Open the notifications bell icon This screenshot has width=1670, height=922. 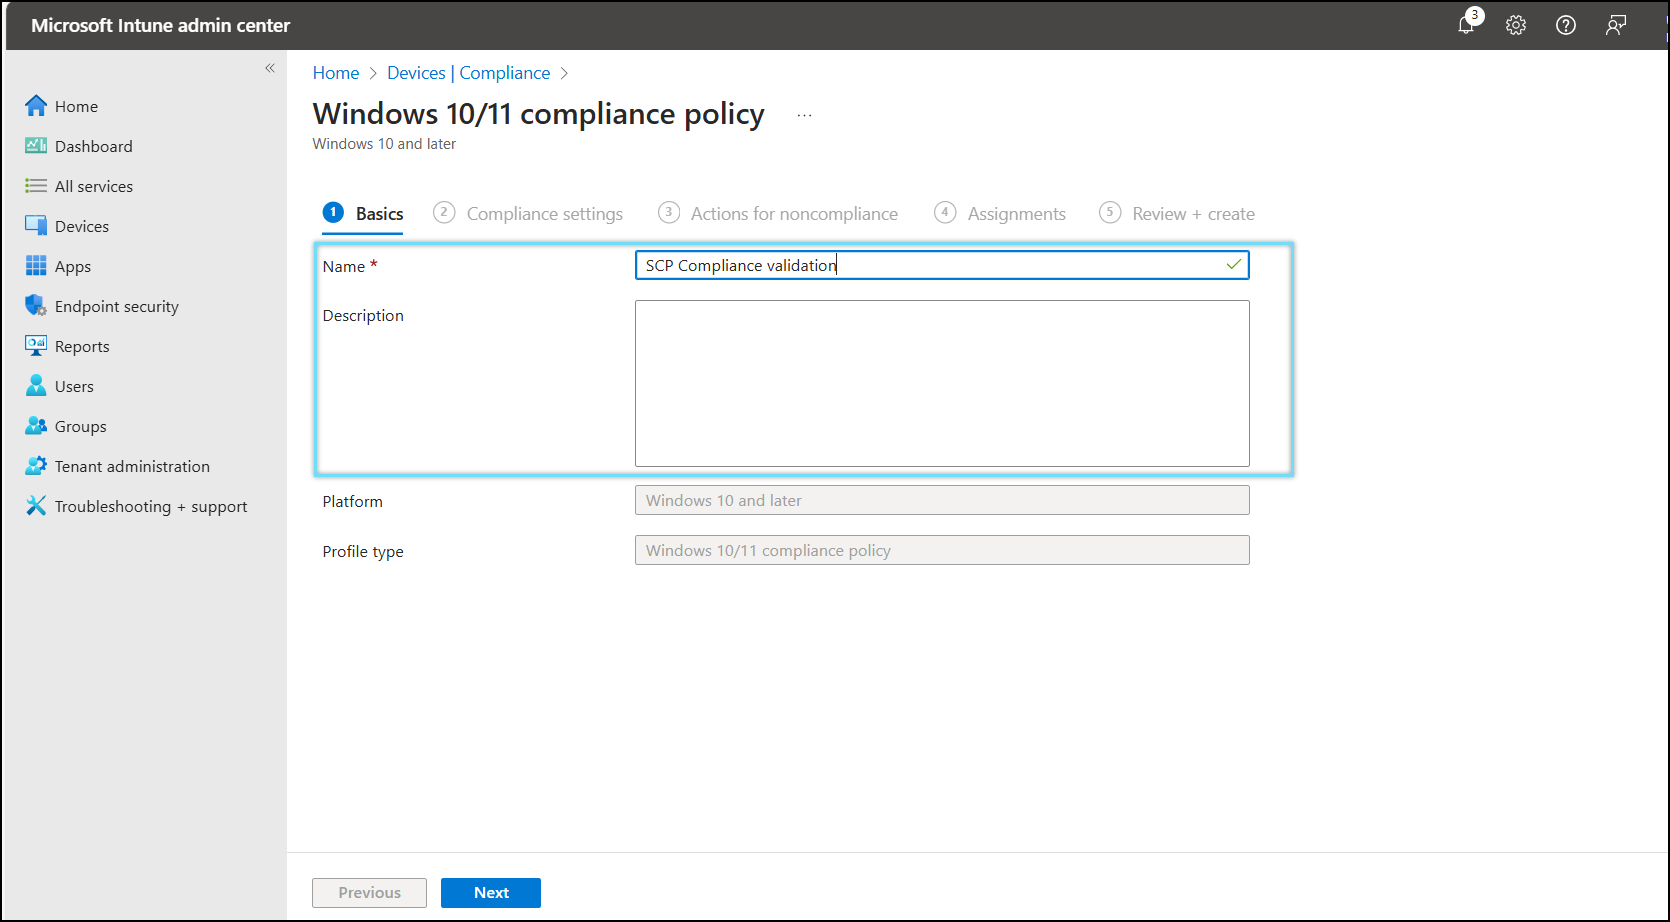click(x=1466, y=25)
